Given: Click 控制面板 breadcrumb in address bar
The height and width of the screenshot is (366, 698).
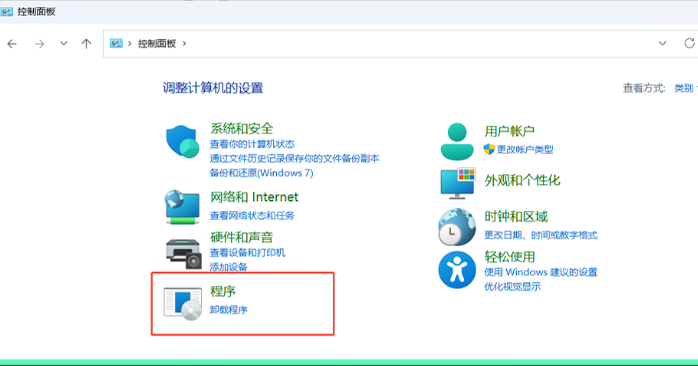Looking at the screenshot, I should point(157,44).
